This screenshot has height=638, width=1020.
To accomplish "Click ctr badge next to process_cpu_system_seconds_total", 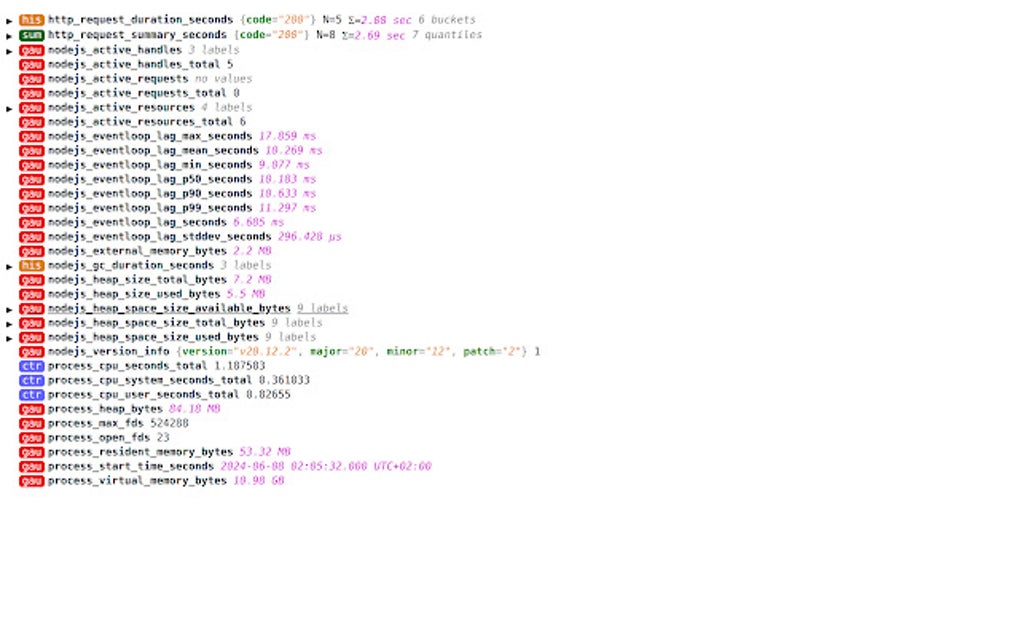I will point(31,380).
